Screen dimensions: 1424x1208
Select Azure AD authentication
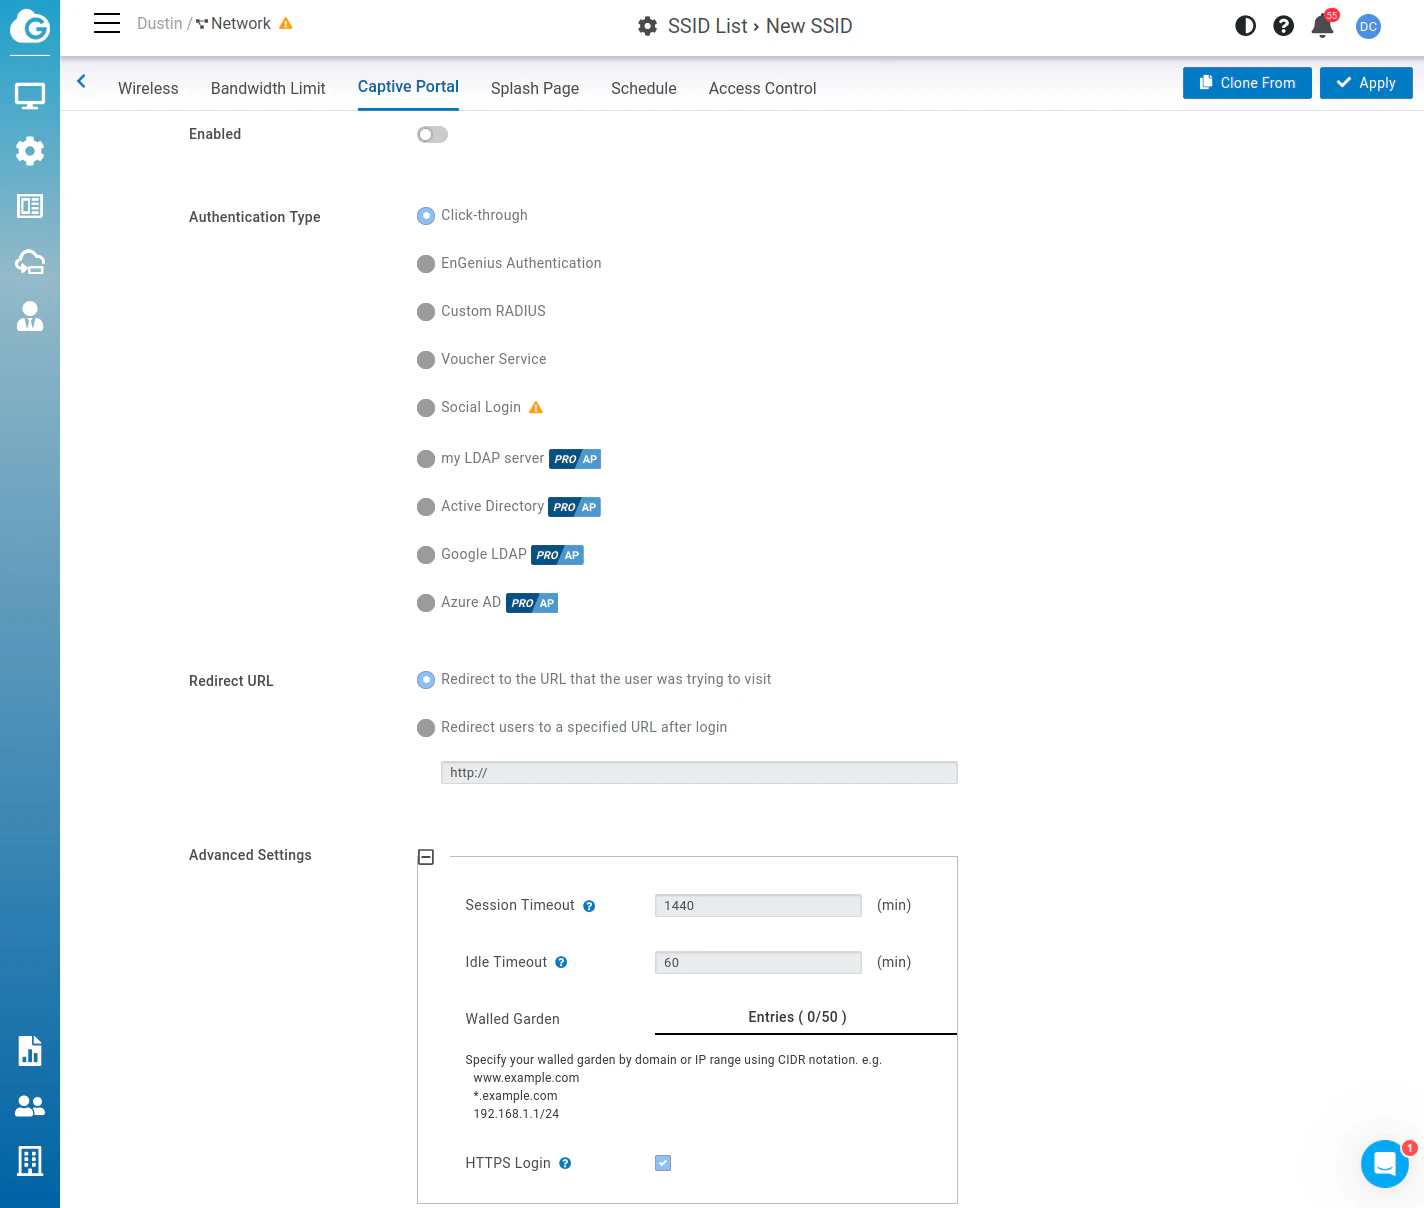coord(426,602)
